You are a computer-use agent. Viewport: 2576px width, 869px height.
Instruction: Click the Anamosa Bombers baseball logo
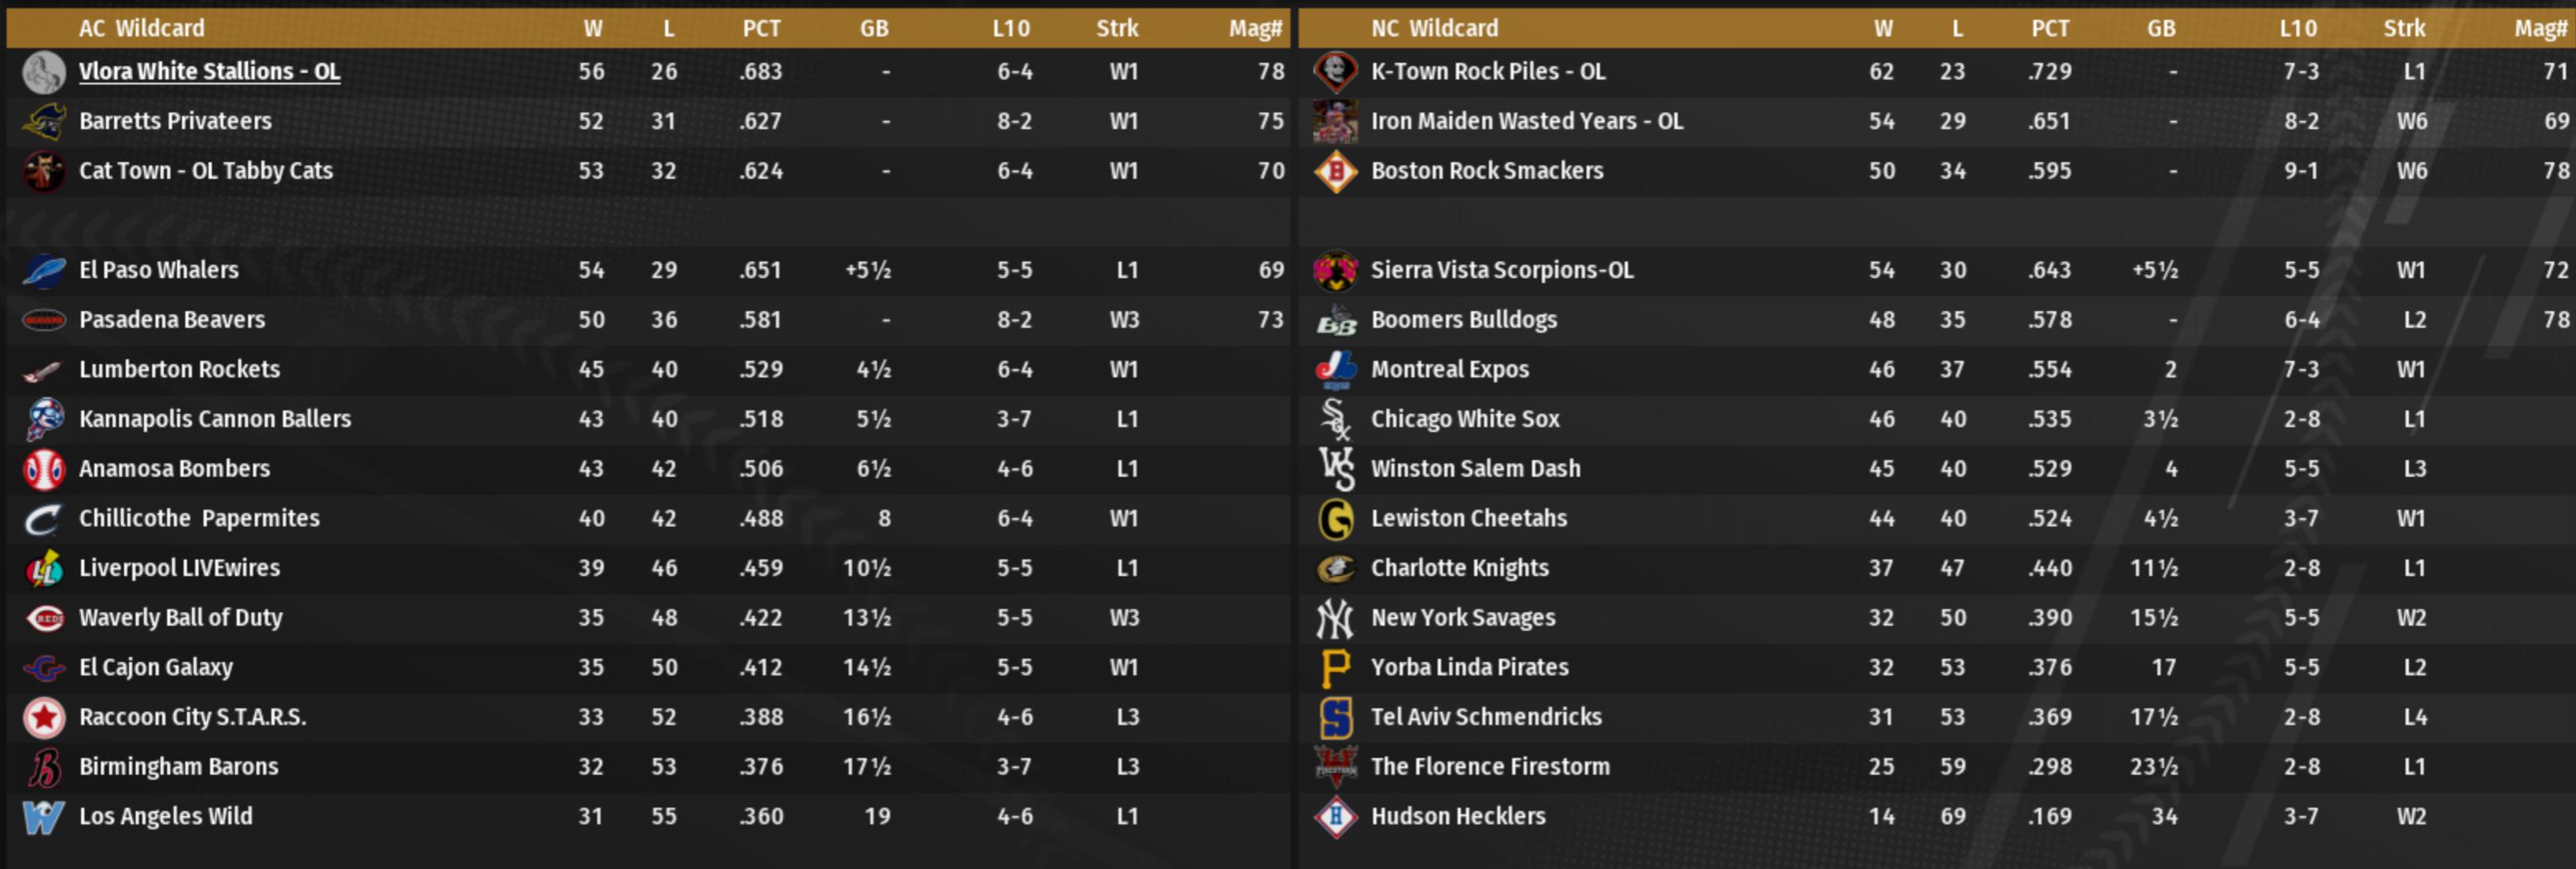(x=43, y=469)
